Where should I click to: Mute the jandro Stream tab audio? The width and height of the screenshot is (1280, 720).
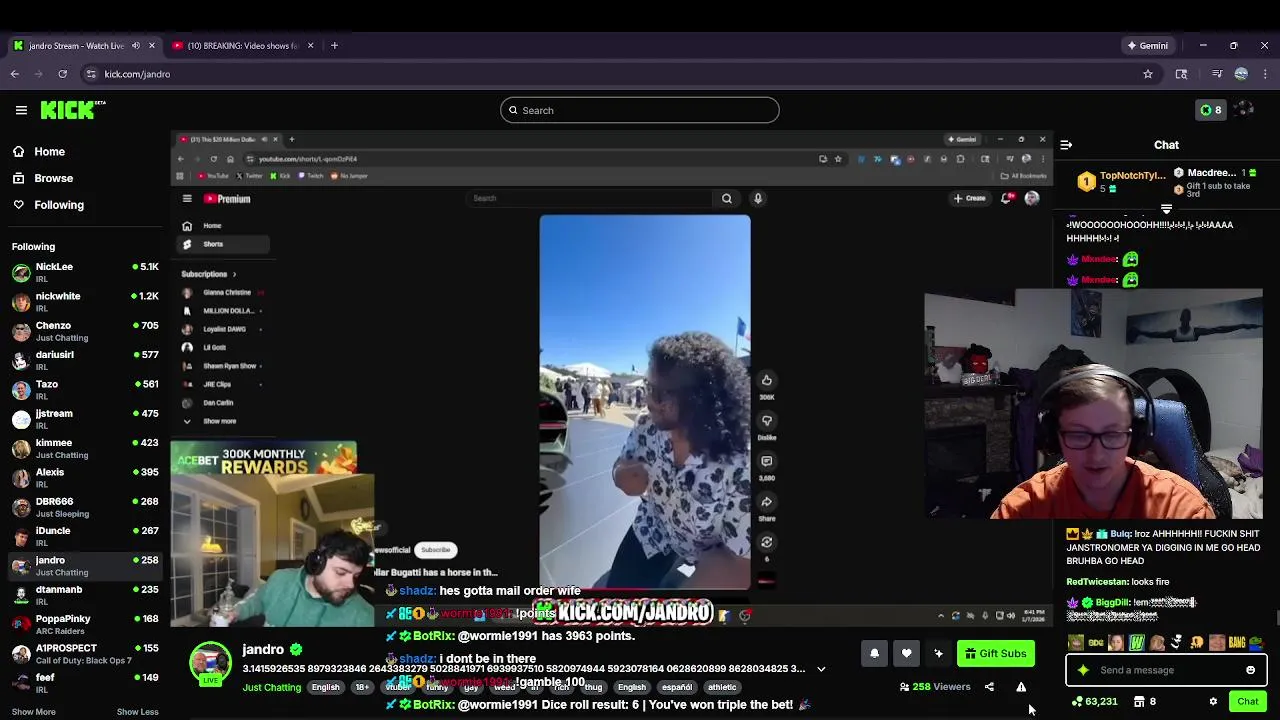[x=136, y=46]
